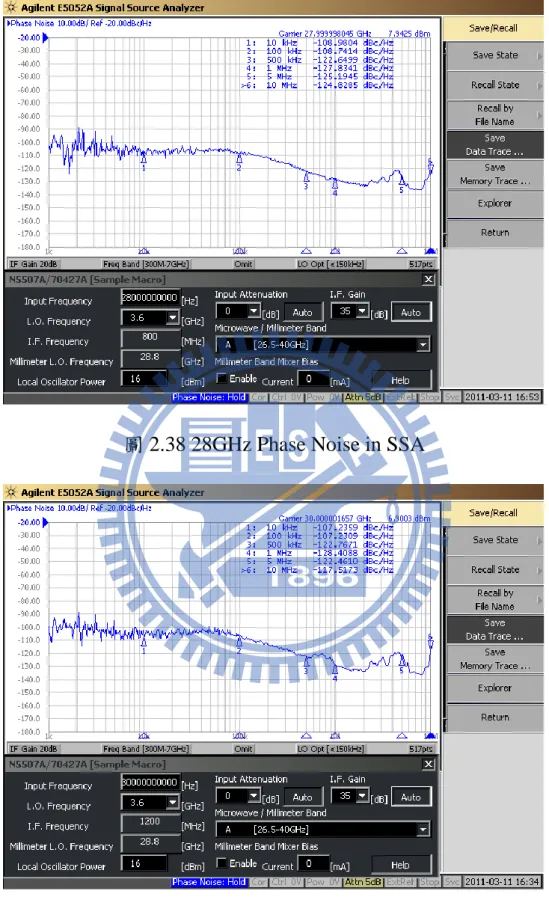
Task: Click Save State softkey in top 28GHz window
Action: [x=495, y=55]
